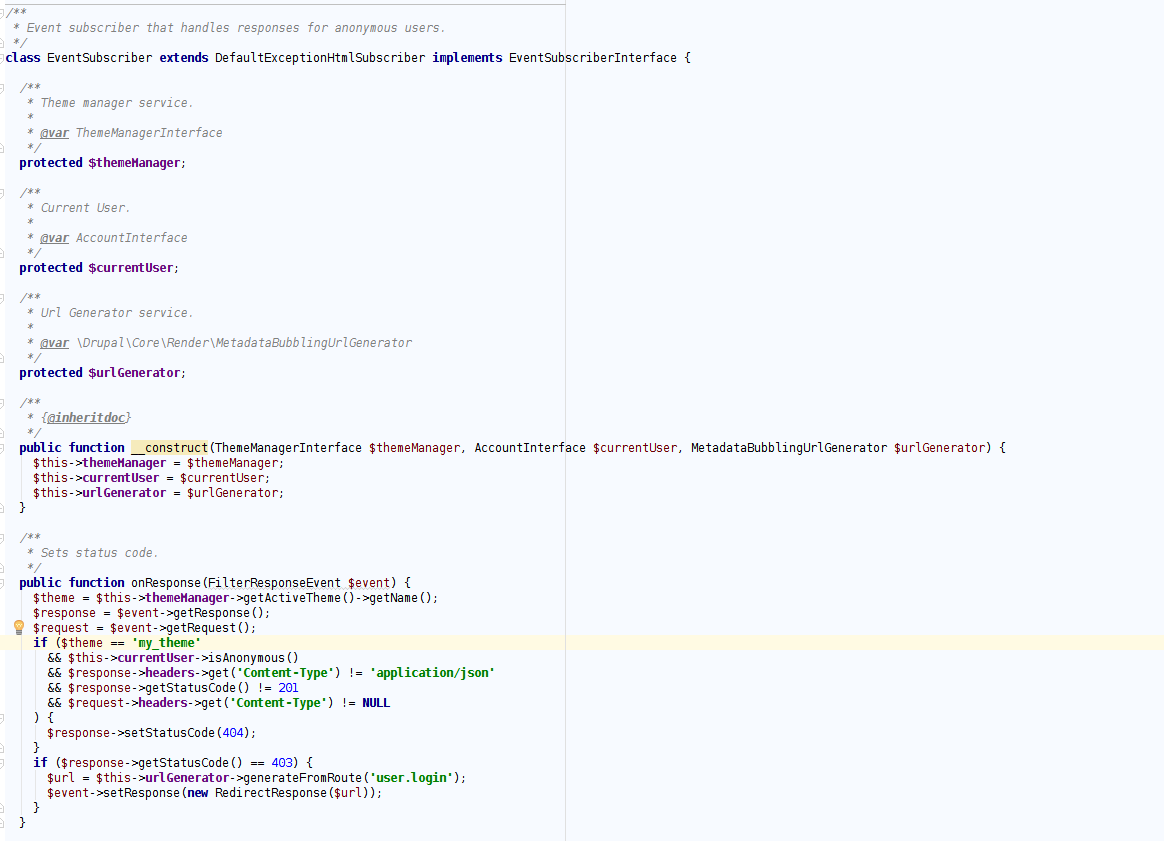The height and width of the screenshot is (841, 1164).
Task: Click the yellow lightbulb intention icon
Action: [x=19, y=626]
